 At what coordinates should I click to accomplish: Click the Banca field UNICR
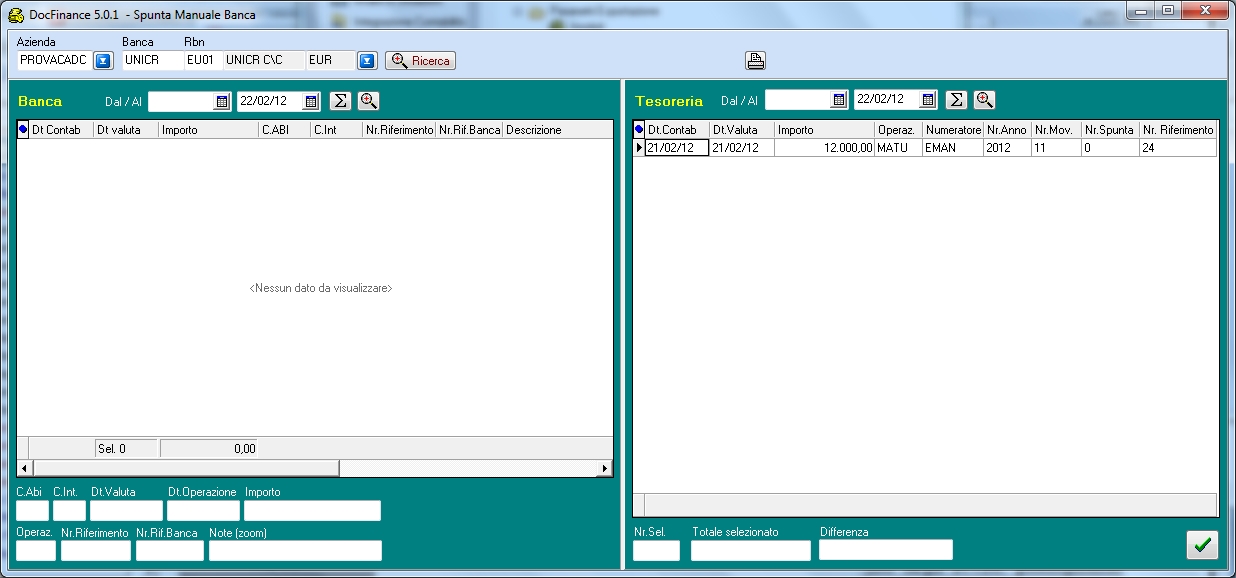point(152,61)
